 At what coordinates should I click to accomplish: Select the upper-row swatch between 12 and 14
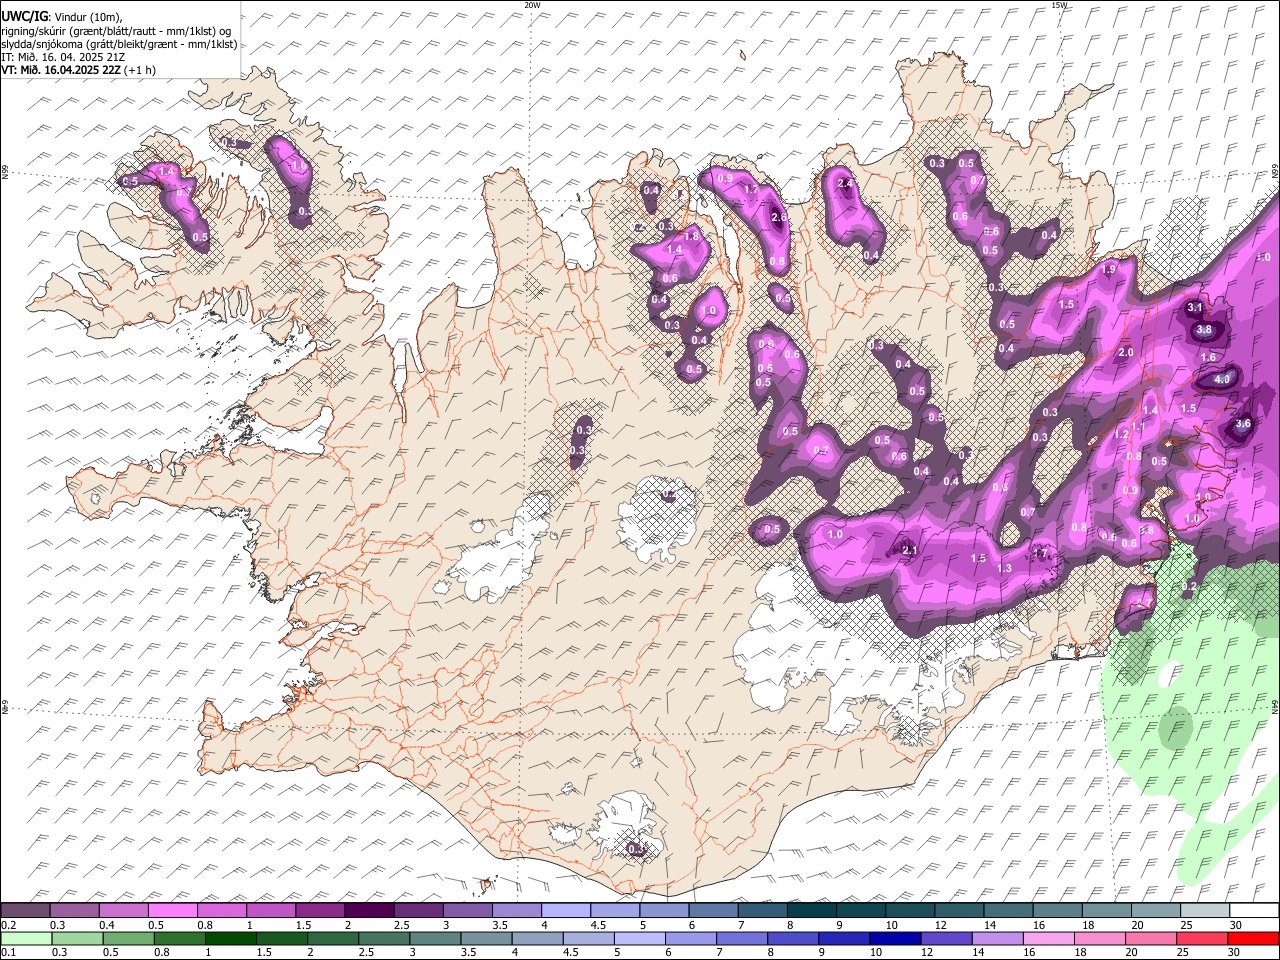[x=959, y=911]
